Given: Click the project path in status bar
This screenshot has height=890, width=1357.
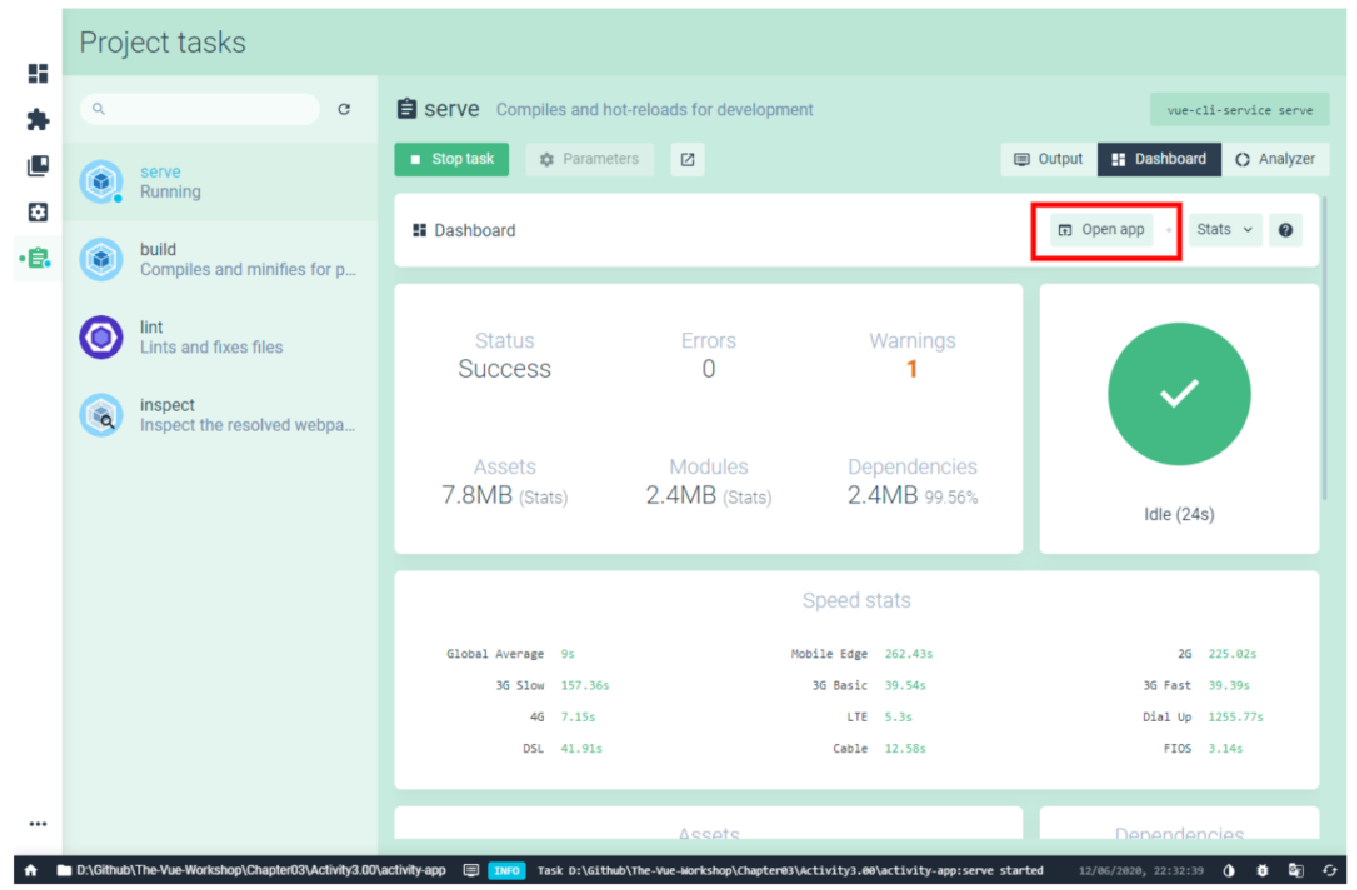Looking at the screenshot, I should 261,870.
